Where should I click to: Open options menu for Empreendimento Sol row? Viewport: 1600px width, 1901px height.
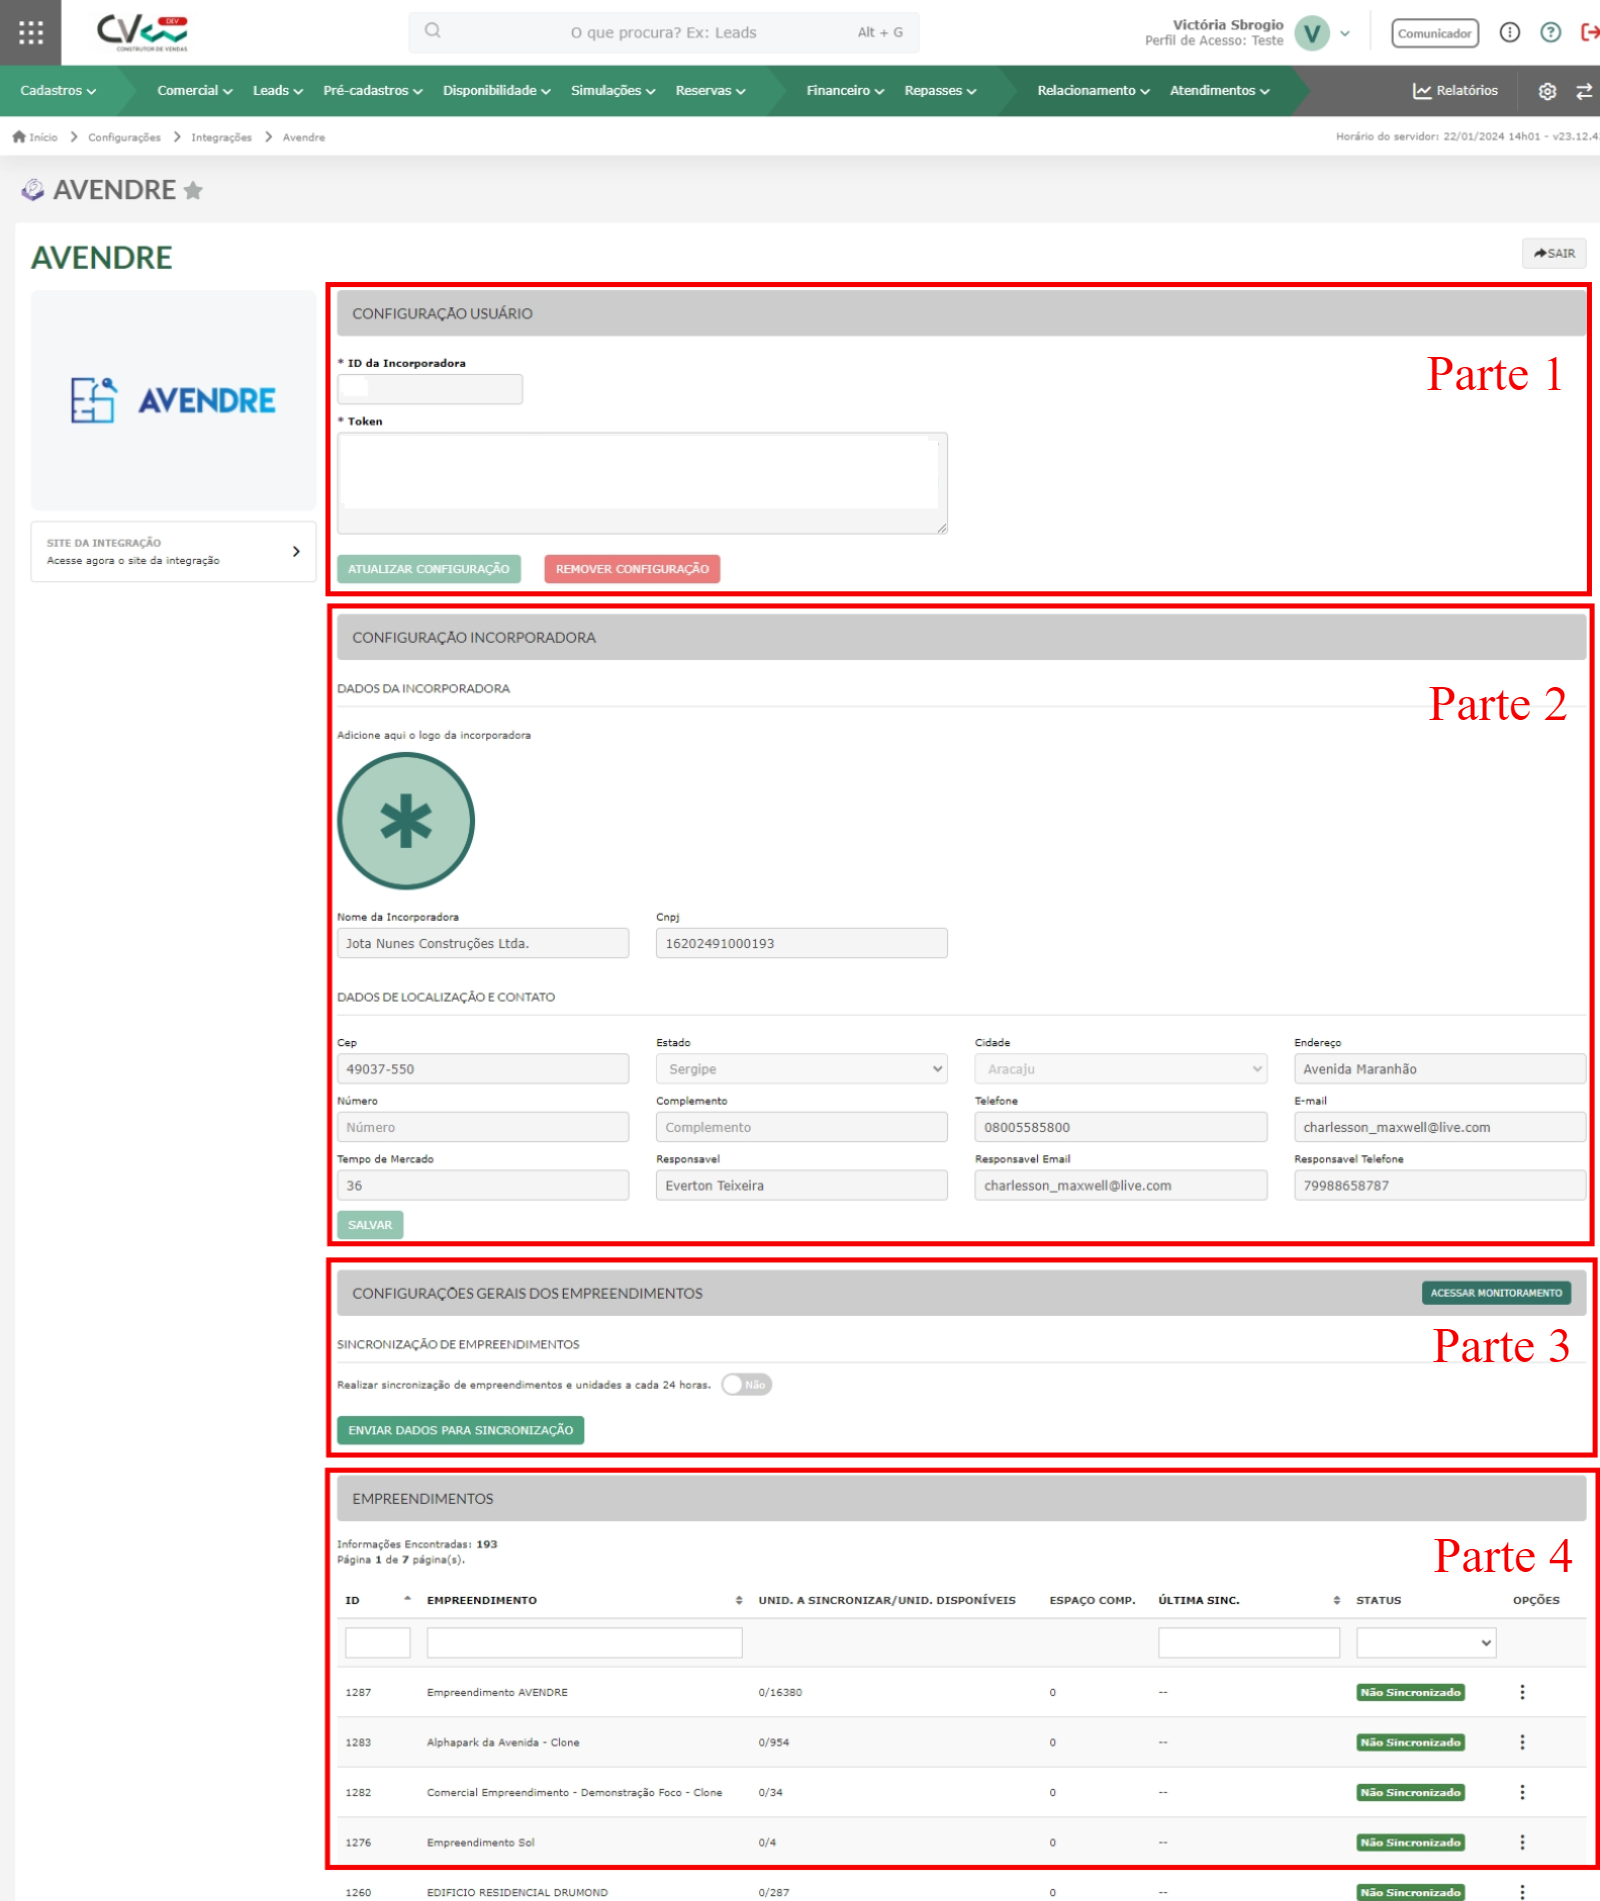point(1522,1842)
